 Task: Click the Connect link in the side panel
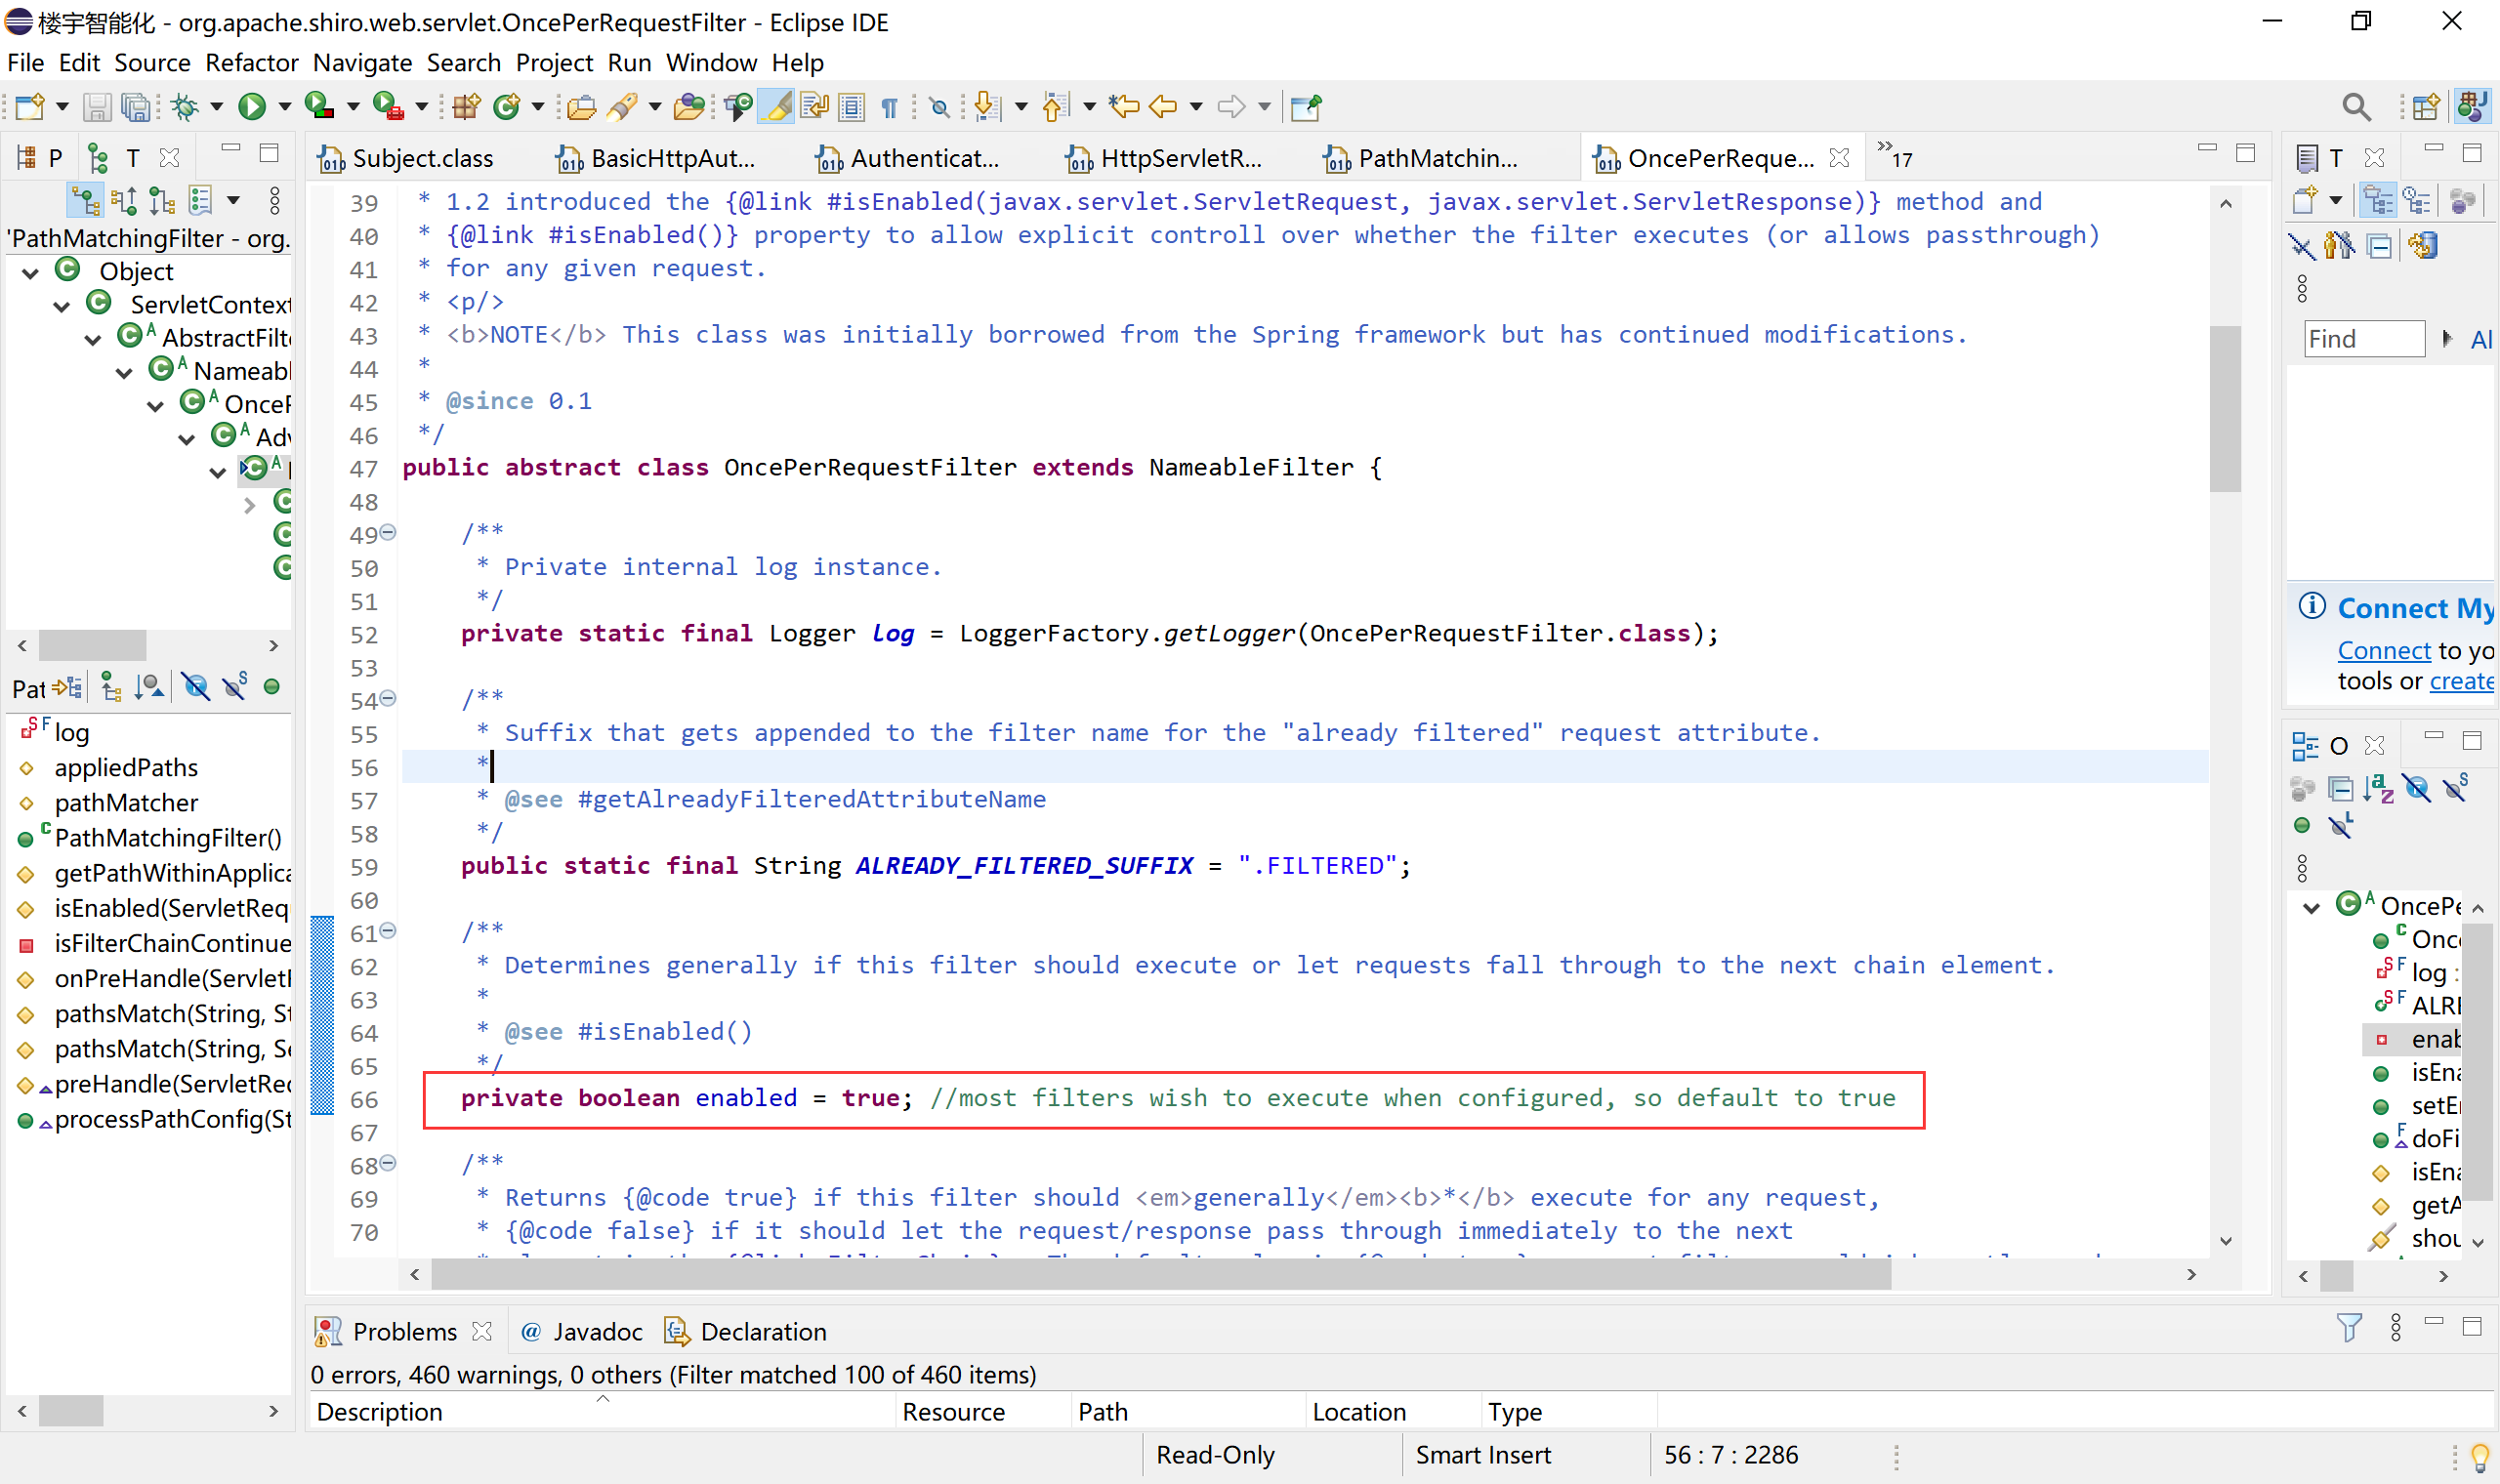[2385, 650]
